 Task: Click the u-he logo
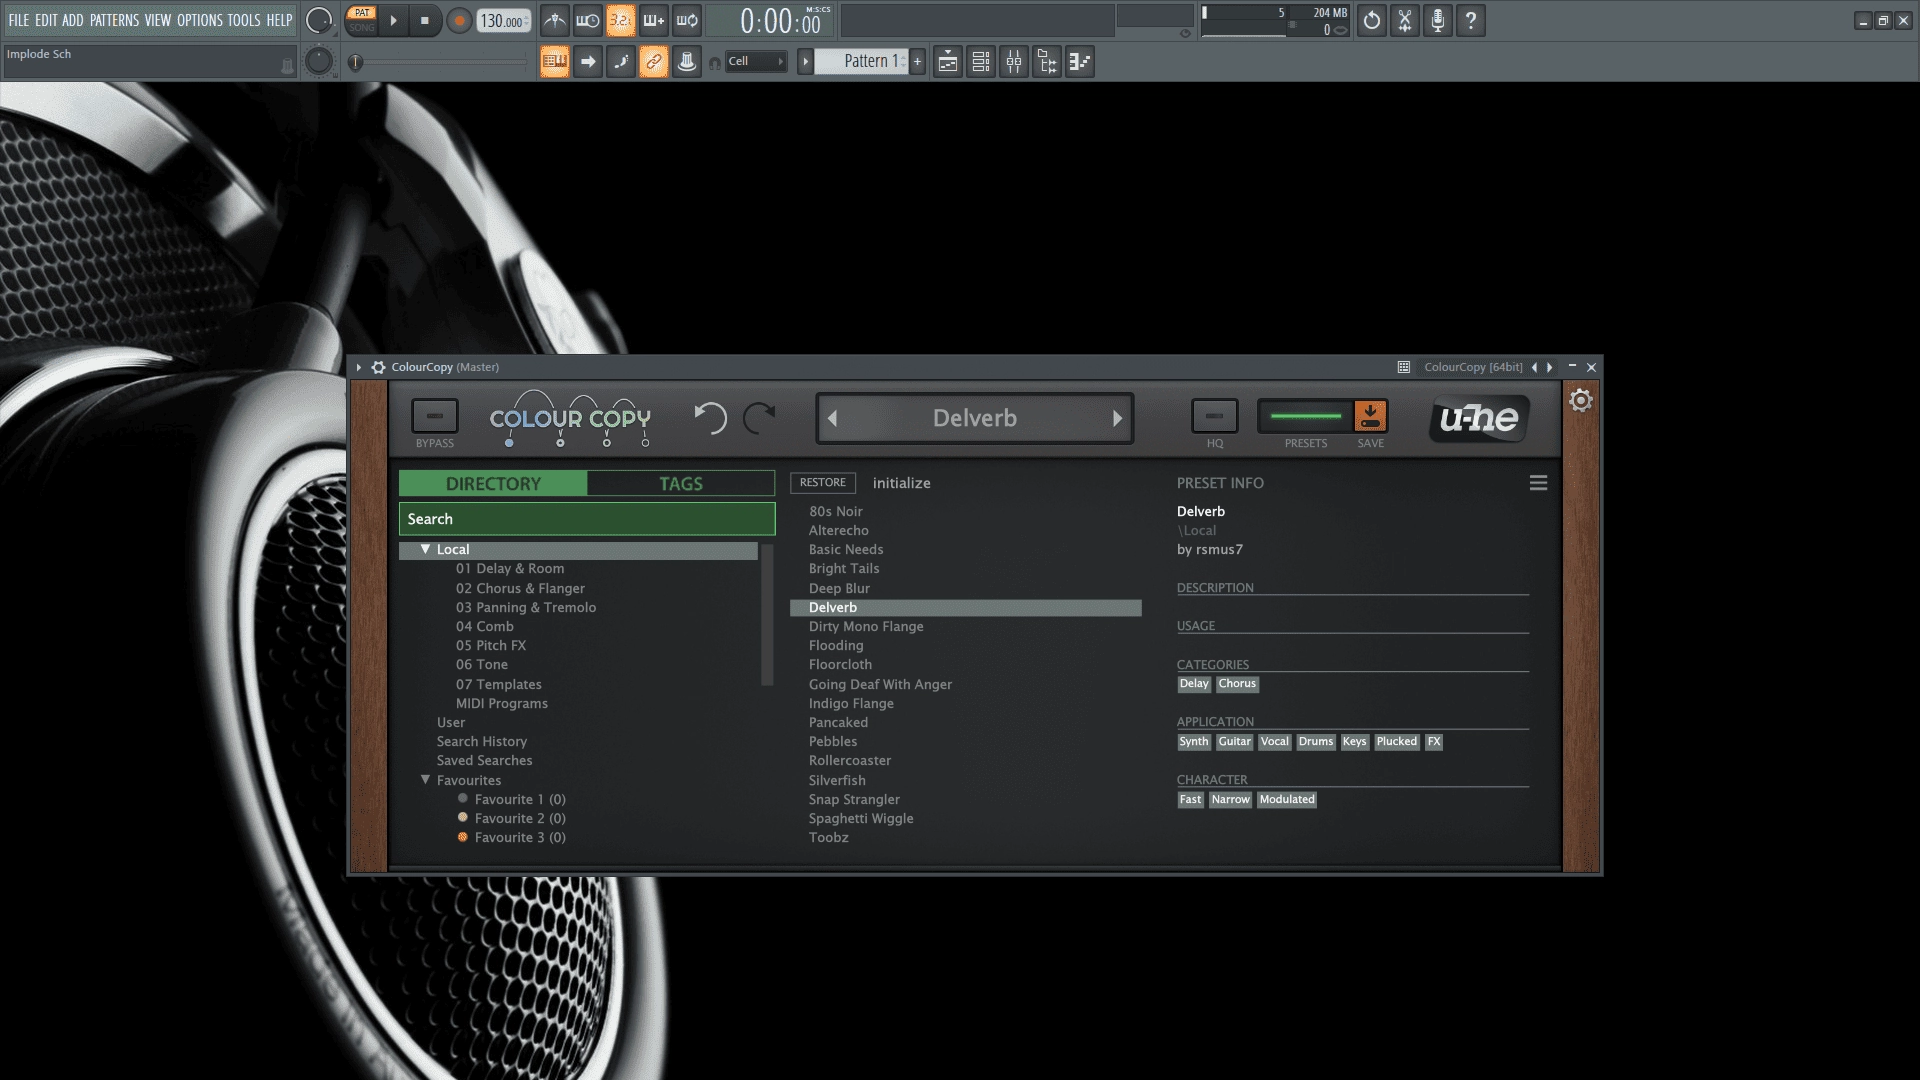(1479, 418)
